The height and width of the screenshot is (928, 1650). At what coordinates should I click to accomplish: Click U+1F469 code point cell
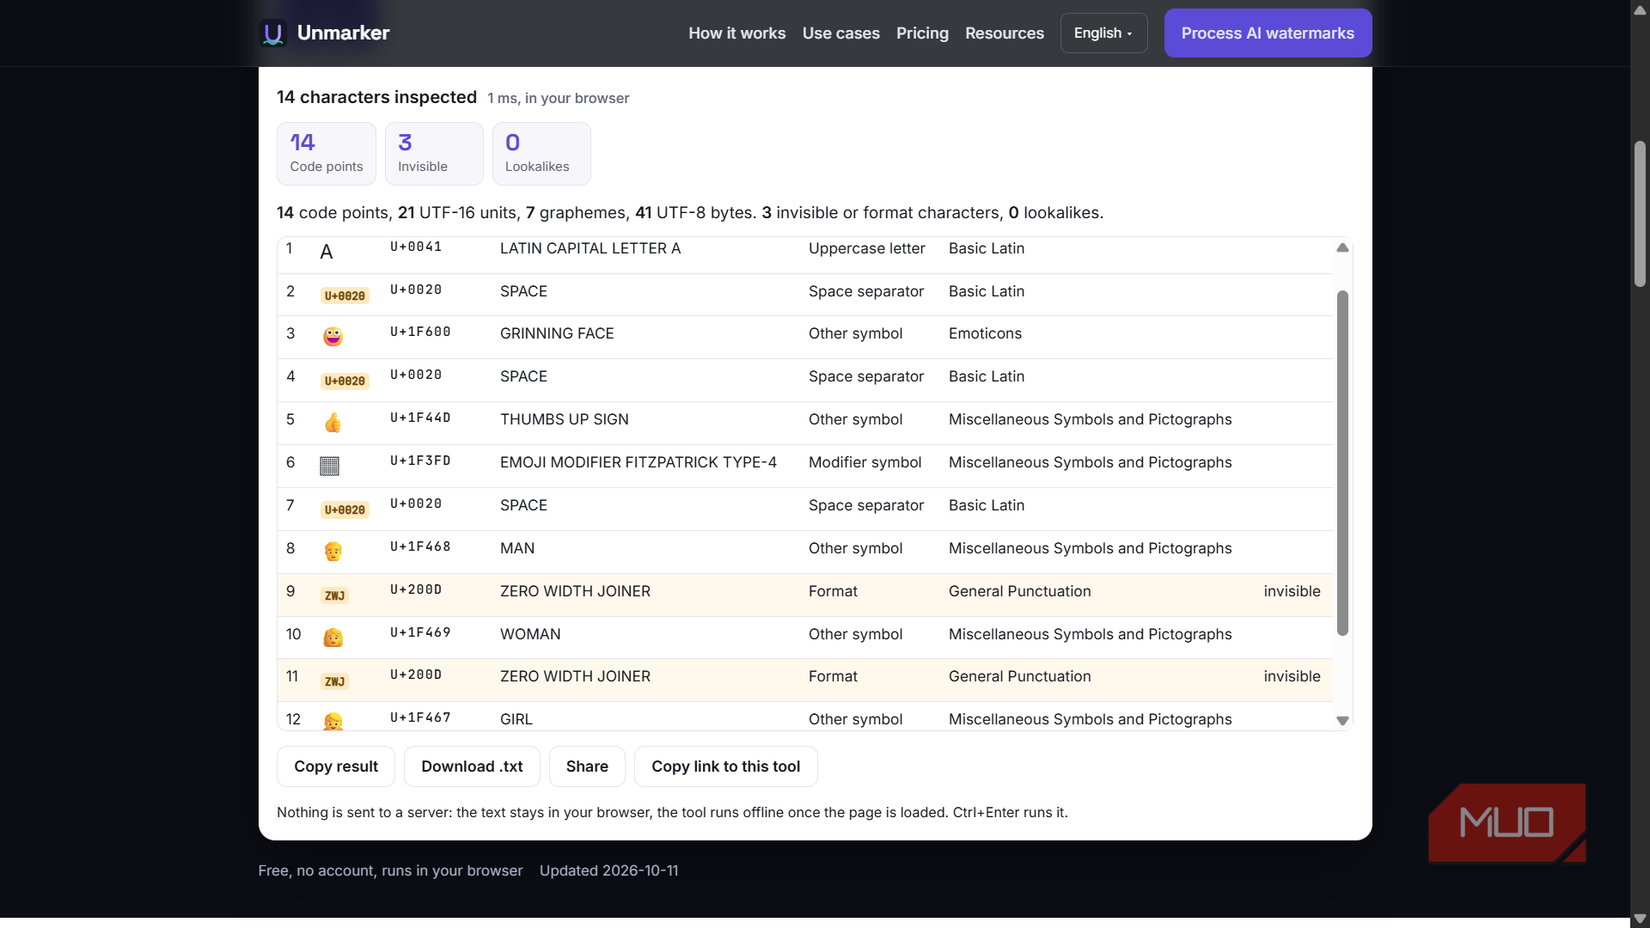point(420,633)
